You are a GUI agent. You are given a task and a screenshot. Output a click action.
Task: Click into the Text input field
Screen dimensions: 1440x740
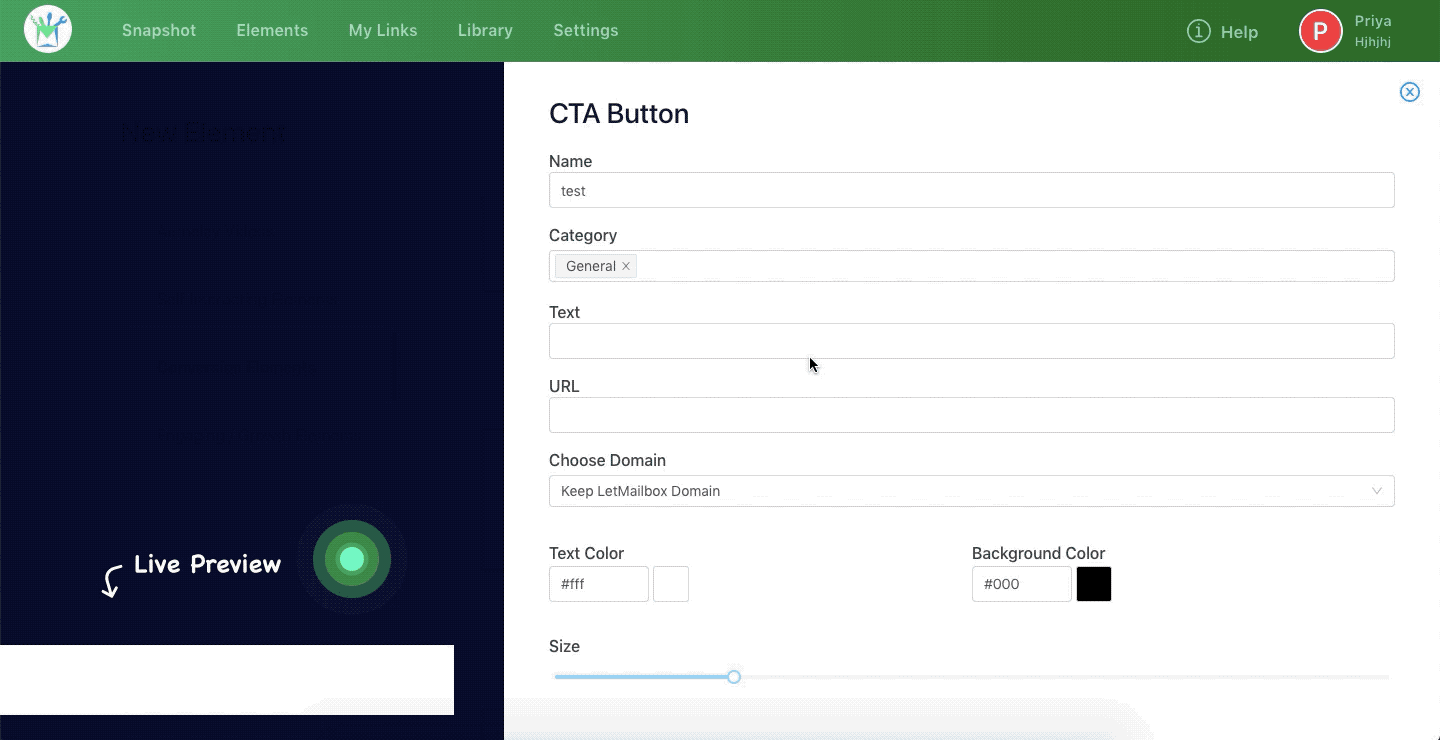click(972, 341)
